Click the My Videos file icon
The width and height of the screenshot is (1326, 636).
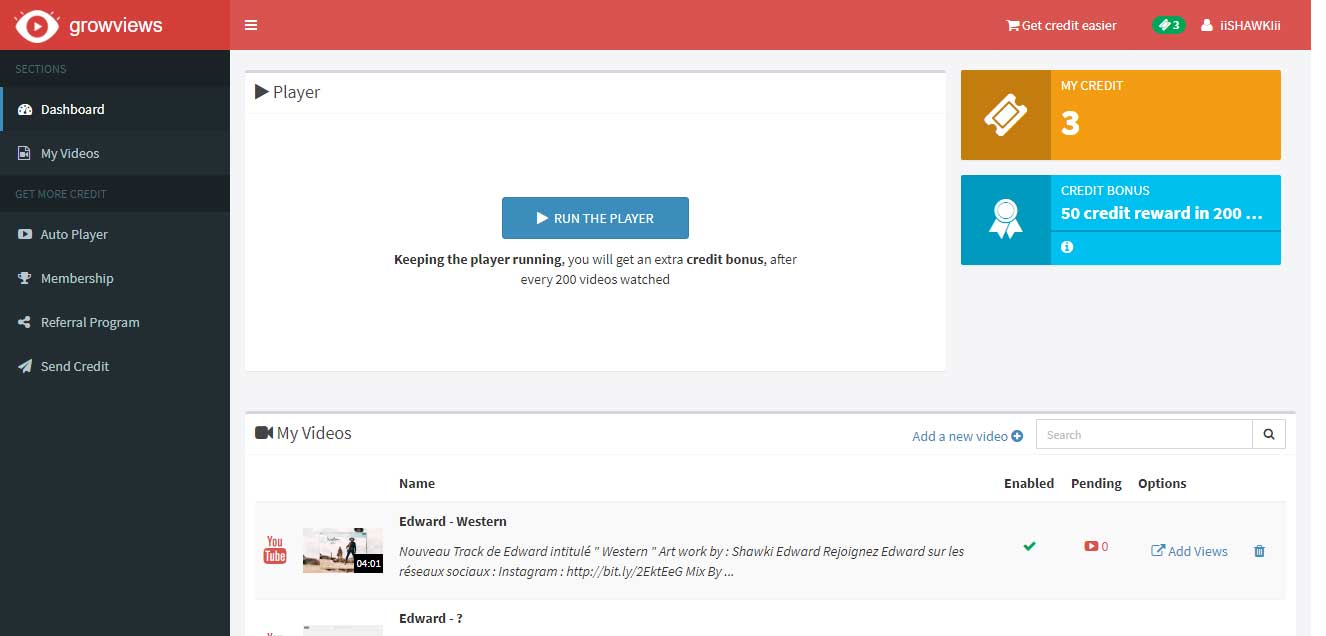click(x=25, y=153)
